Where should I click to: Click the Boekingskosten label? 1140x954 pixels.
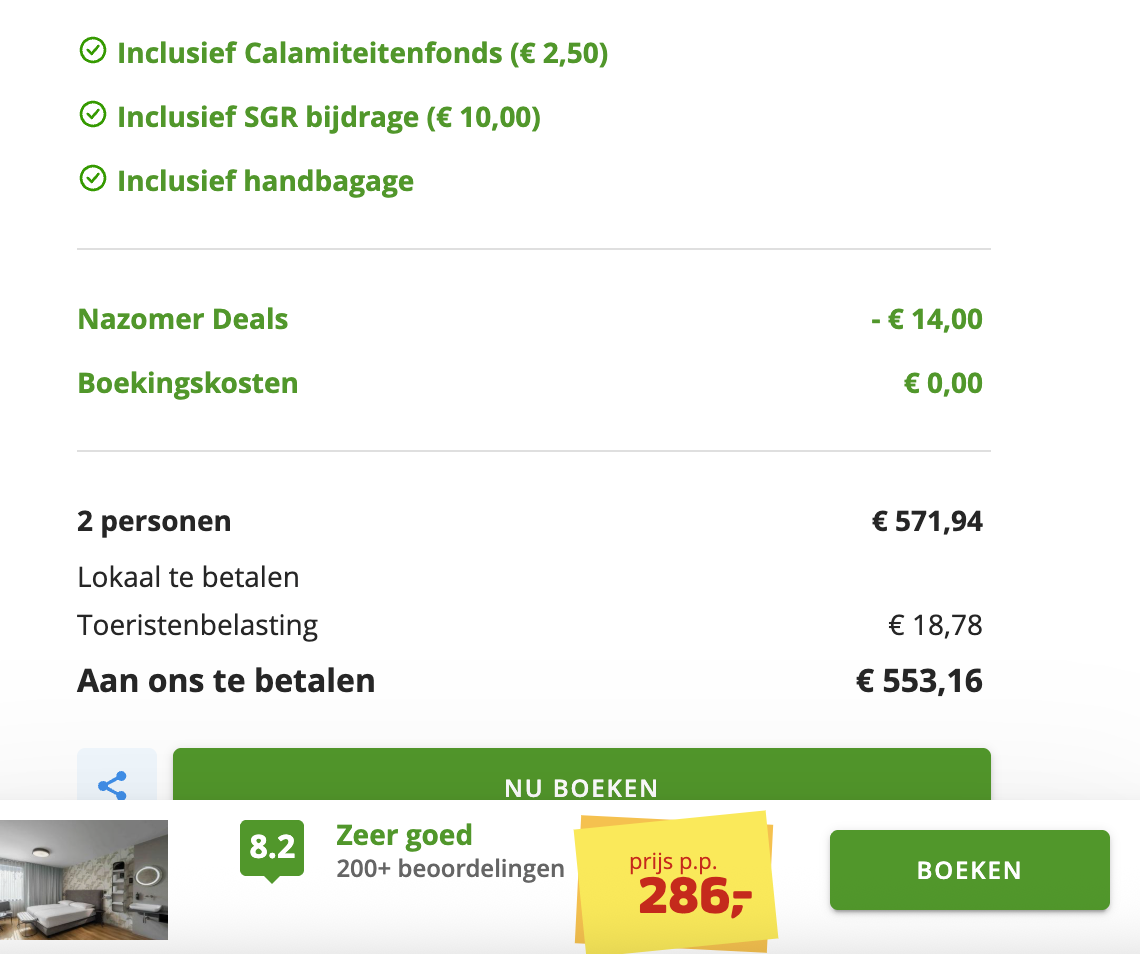[188, 384]
